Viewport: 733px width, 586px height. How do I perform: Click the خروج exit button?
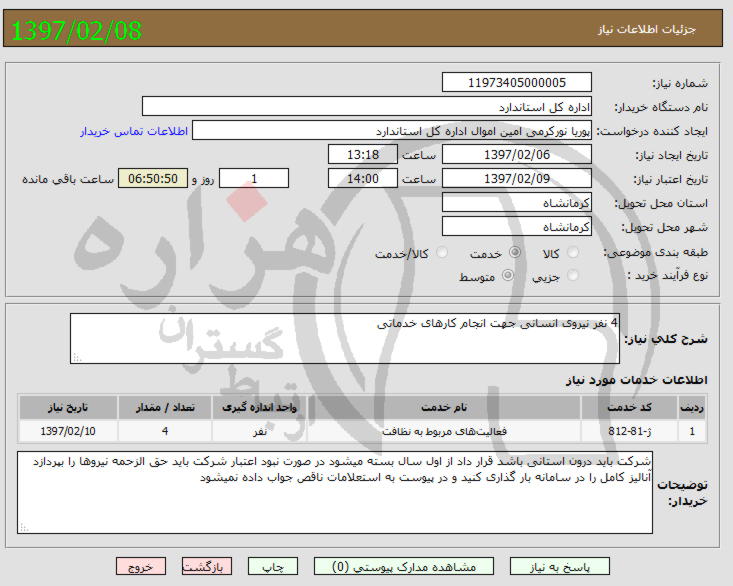[141, 566]
